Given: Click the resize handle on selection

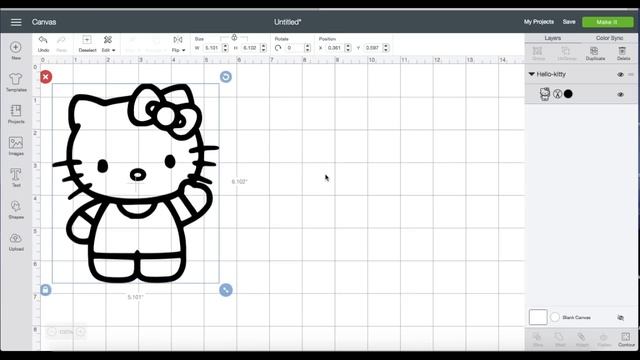Looking at the screenshot, I should point(226,290).
